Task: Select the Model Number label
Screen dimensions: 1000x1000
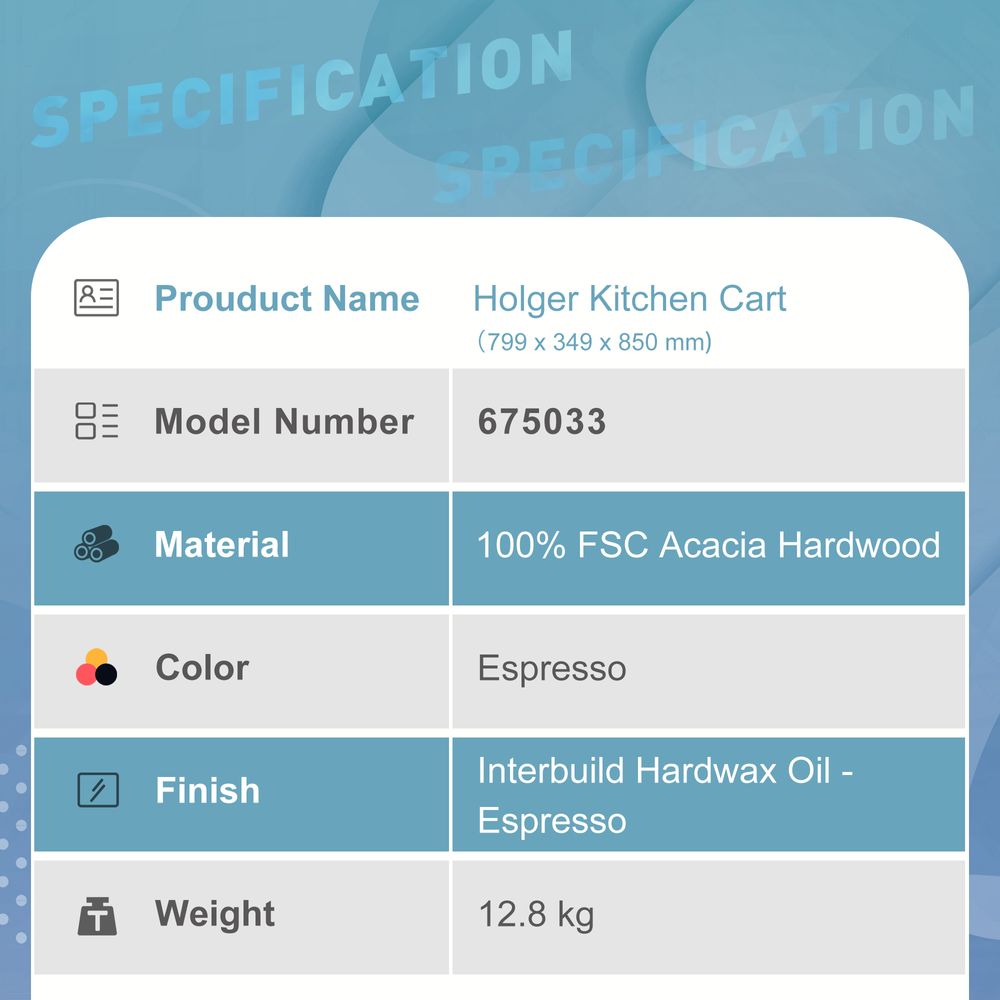Action: (x=284, y=421)
